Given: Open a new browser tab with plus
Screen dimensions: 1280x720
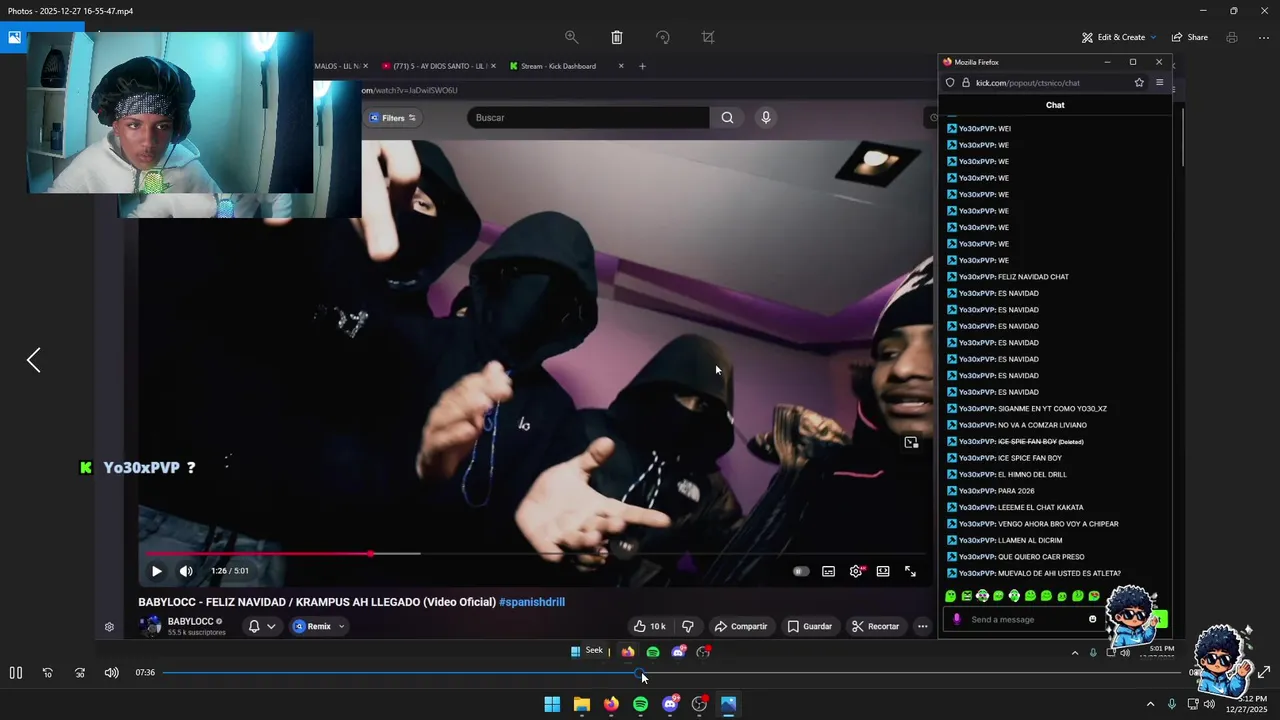Looking at the screenshot, I should (642, 66).
